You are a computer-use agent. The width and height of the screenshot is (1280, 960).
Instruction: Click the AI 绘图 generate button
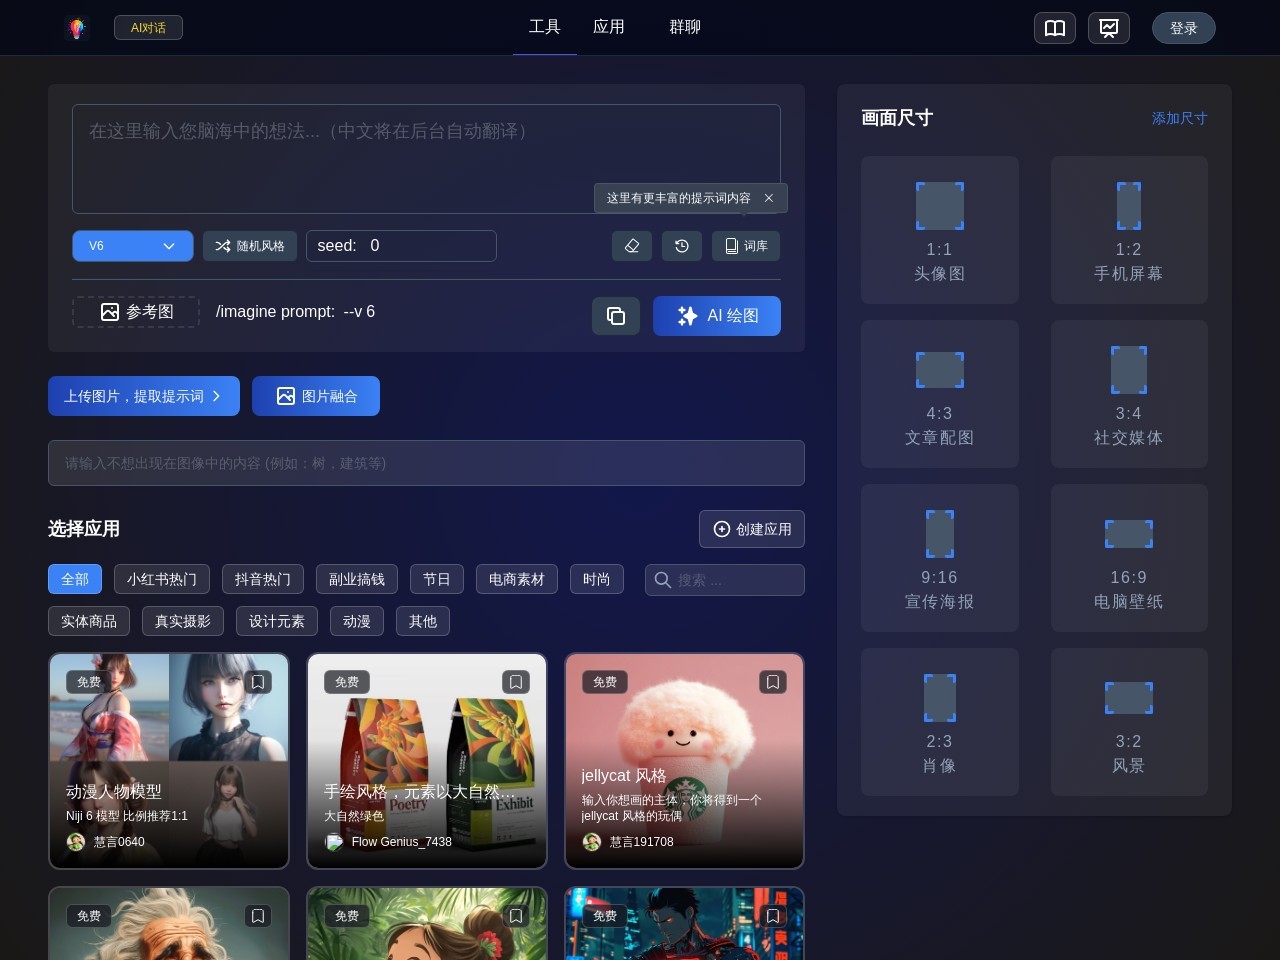tap(717, 316)
